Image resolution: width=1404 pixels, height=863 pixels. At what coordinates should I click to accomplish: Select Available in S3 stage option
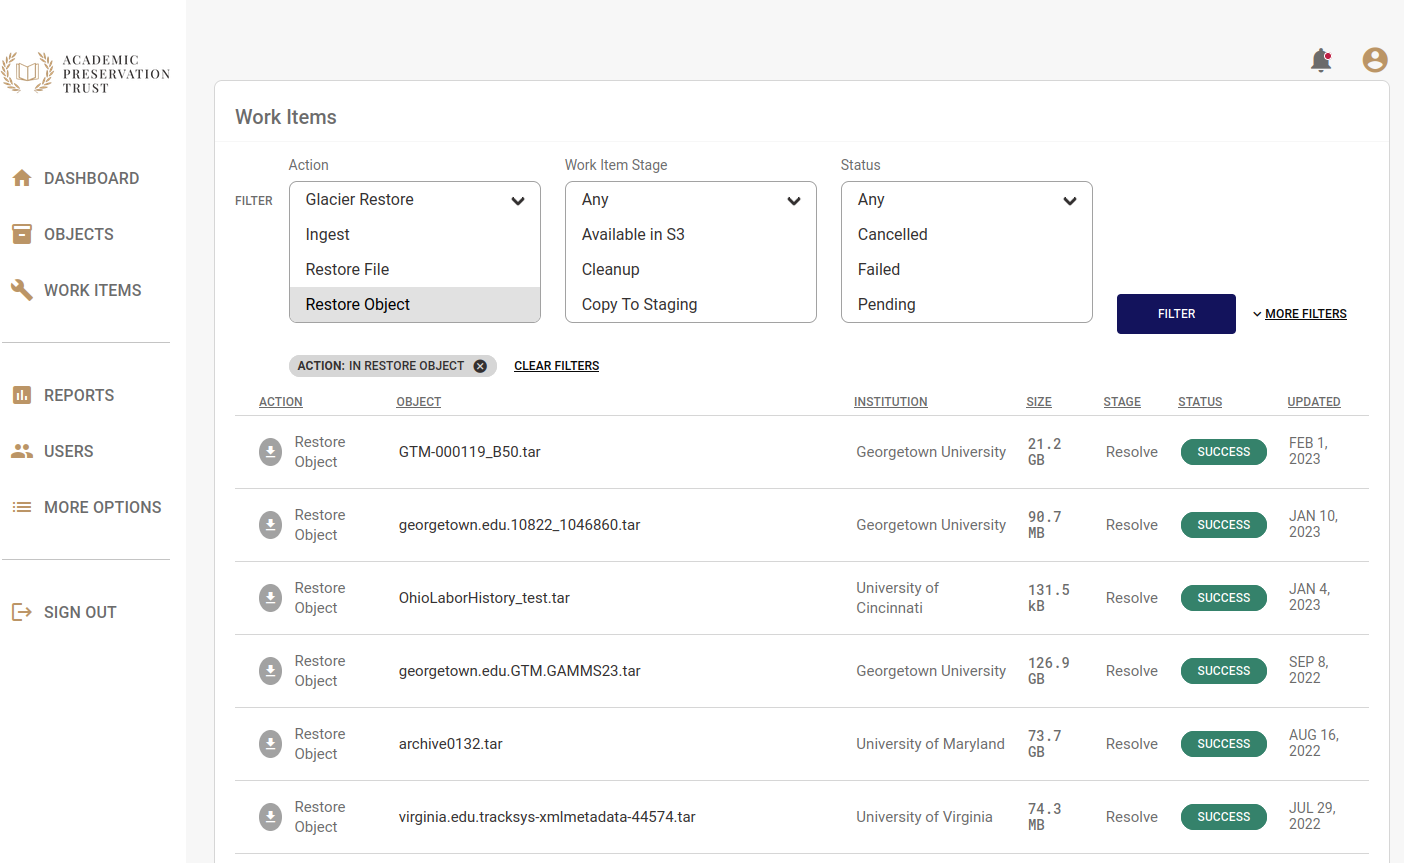[690, 235]
